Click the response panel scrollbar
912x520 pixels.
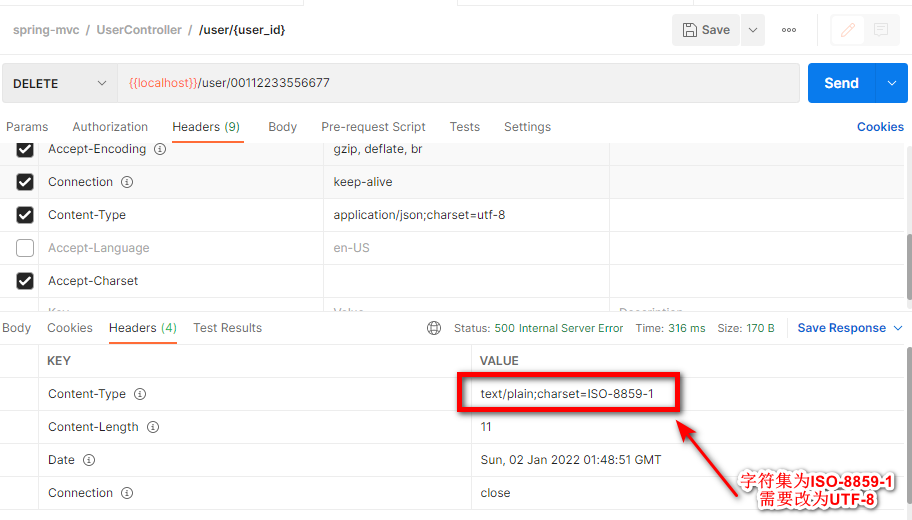pos(909,425)
